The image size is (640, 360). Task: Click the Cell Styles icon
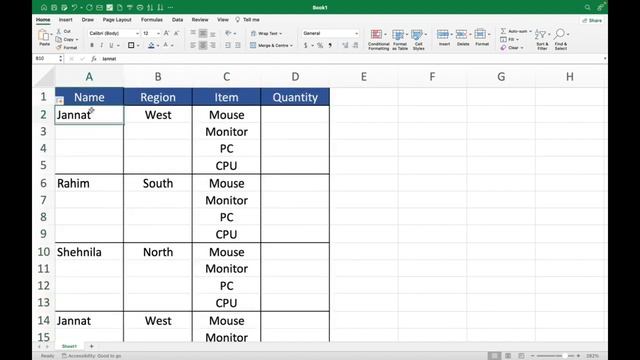pos(417,35)
